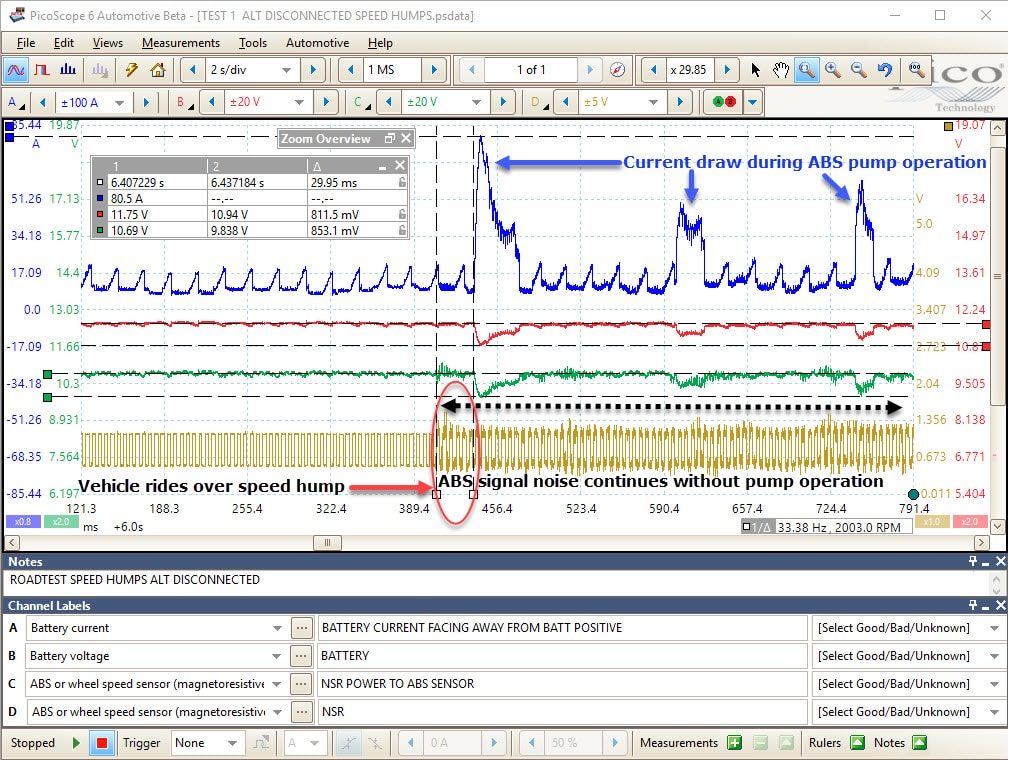Increase the zoom factor x 29.85
The width and height of the screenshot is (1019, 760).
727,70
